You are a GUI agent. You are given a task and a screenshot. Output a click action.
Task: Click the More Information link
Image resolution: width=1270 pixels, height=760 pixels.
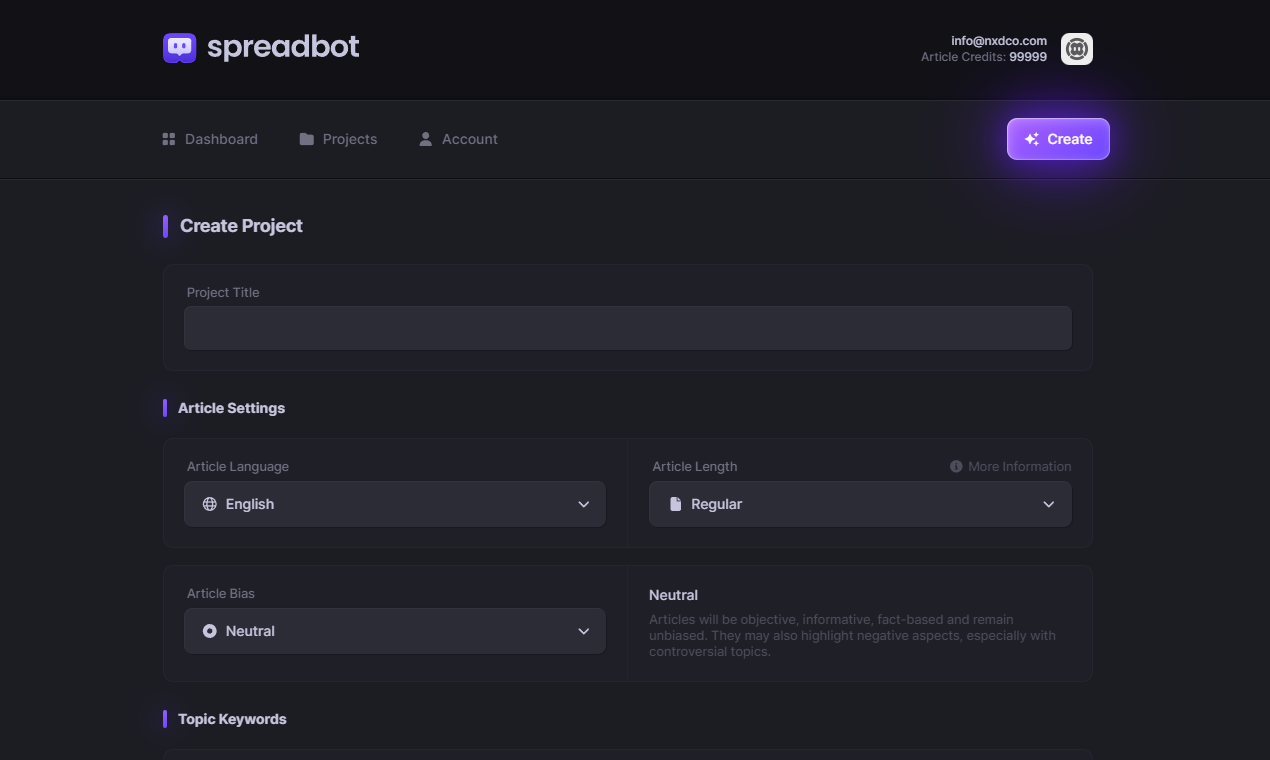[1019, 467]
